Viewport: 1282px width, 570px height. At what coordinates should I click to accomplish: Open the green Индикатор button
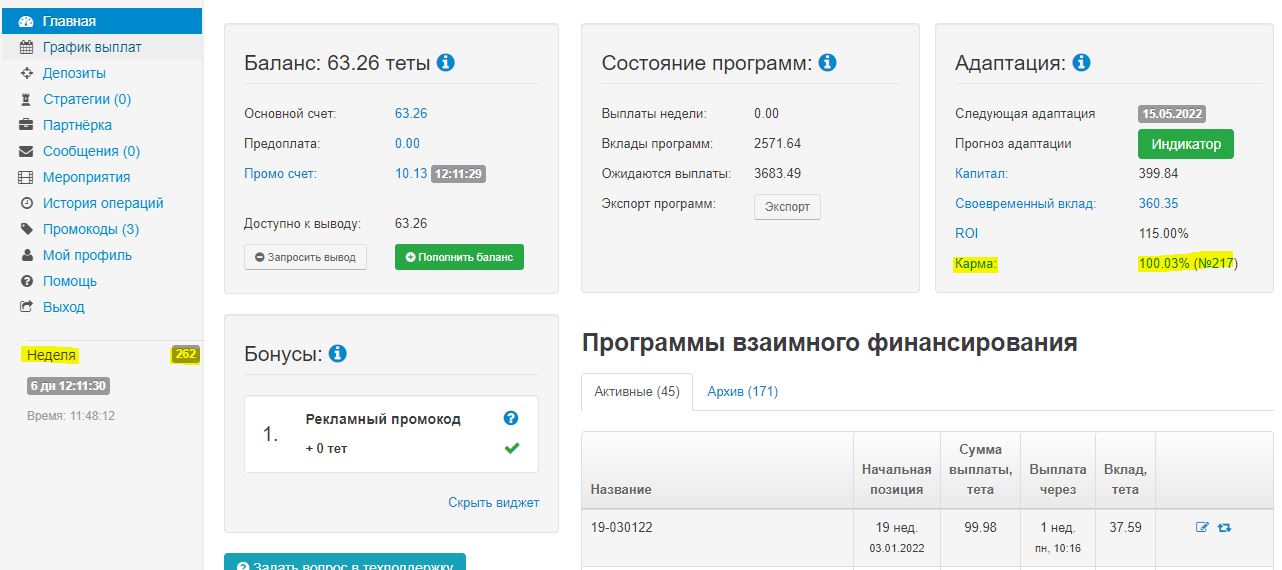1185,144
